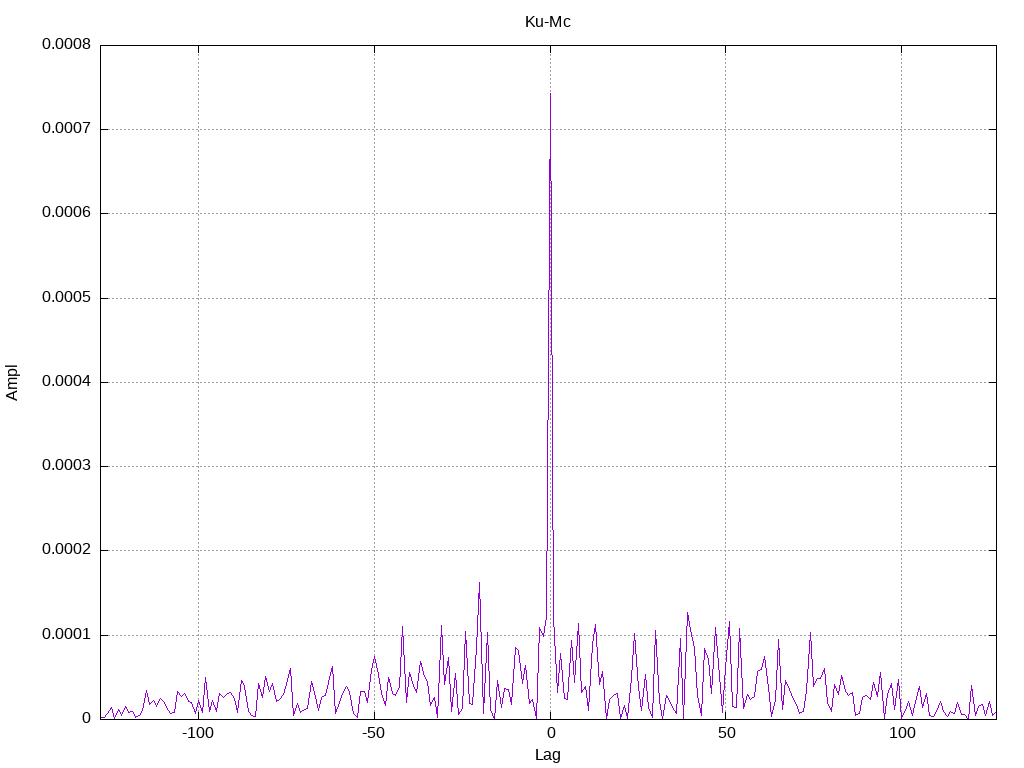Click the X axis label Lag

pos(547,755)
